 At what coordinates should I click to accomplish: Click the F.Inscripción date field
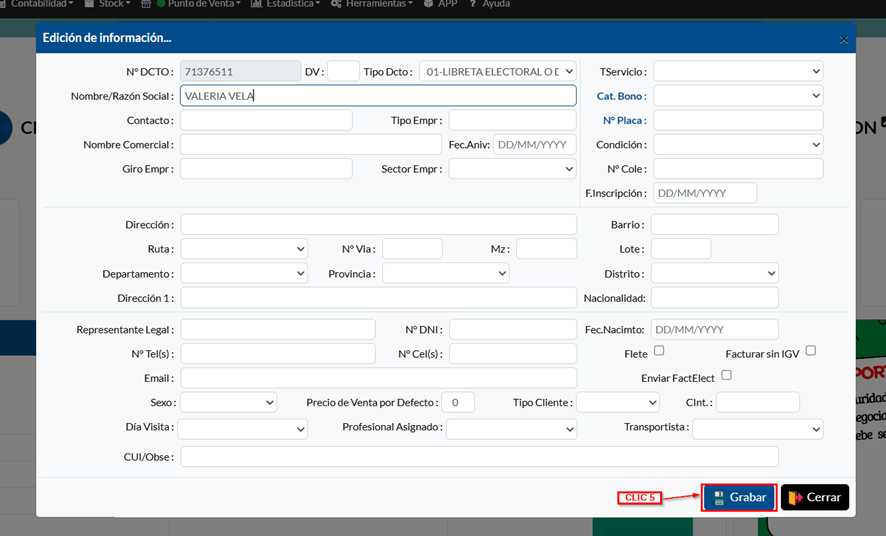pos(705,193)
